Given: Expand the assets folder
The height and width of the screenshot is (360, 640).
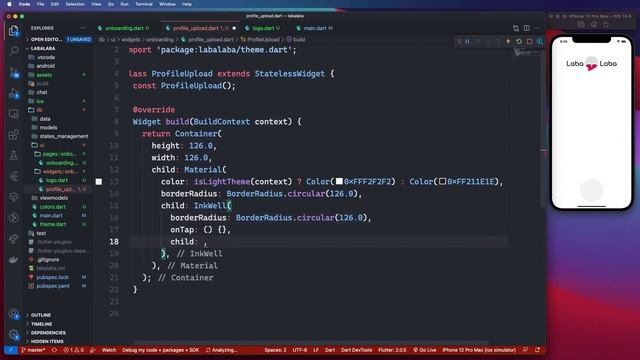Looking at the screenshot, I should (x=44, y=75).
